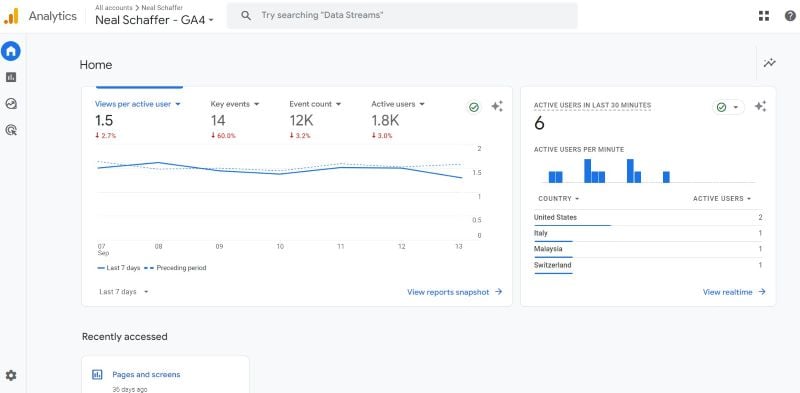Open Views per active user metric dropdown
The width and height of the screenshot is (800, 393).
point(138,104)
